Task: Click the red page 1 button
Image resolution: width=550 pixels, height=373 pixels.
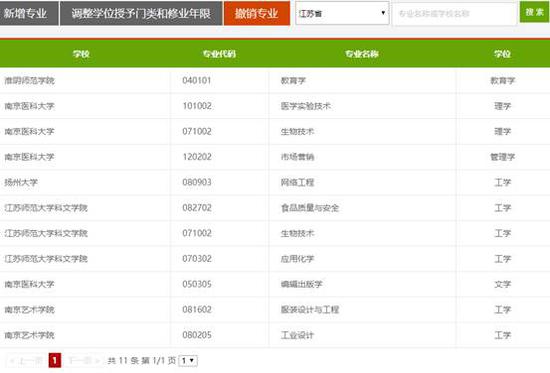Action: click(55, 360)
